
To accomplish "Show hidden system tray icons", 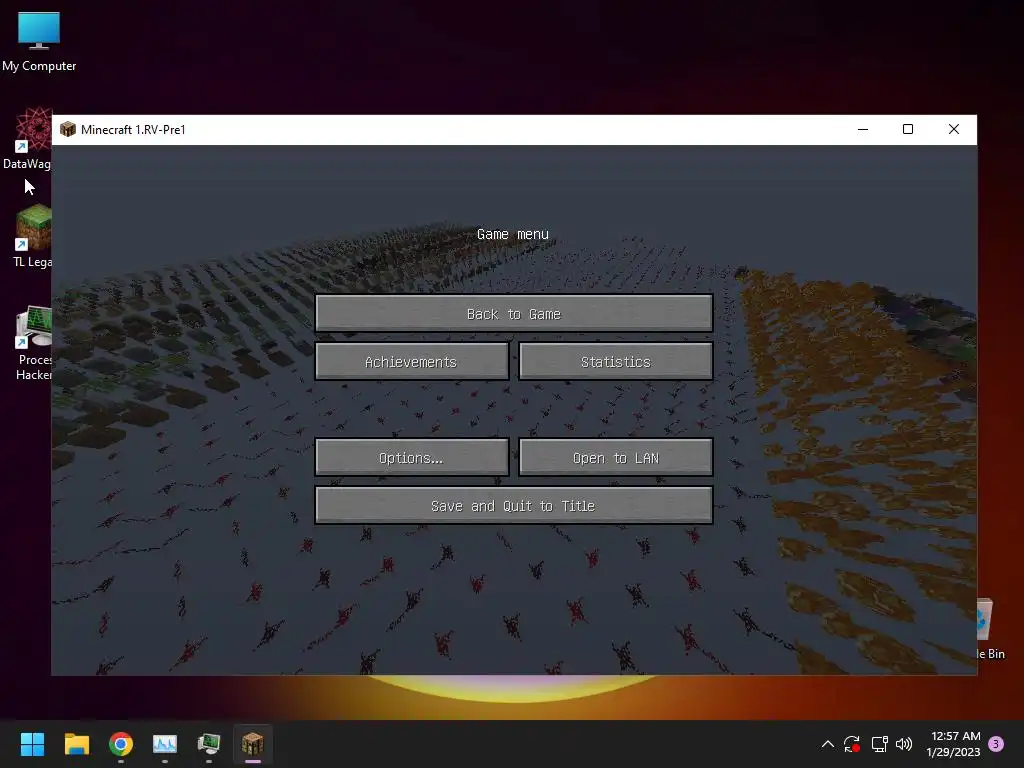I will click(827, 744).
